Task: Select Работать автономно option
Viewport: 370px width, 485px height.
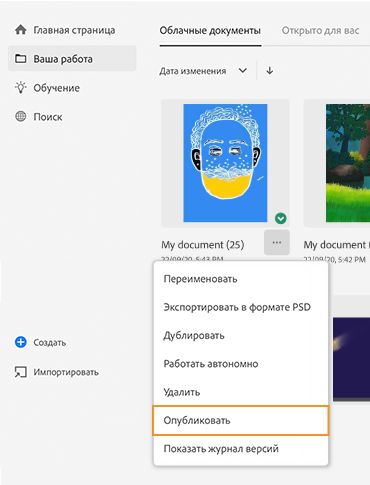Action: point(241,364)
